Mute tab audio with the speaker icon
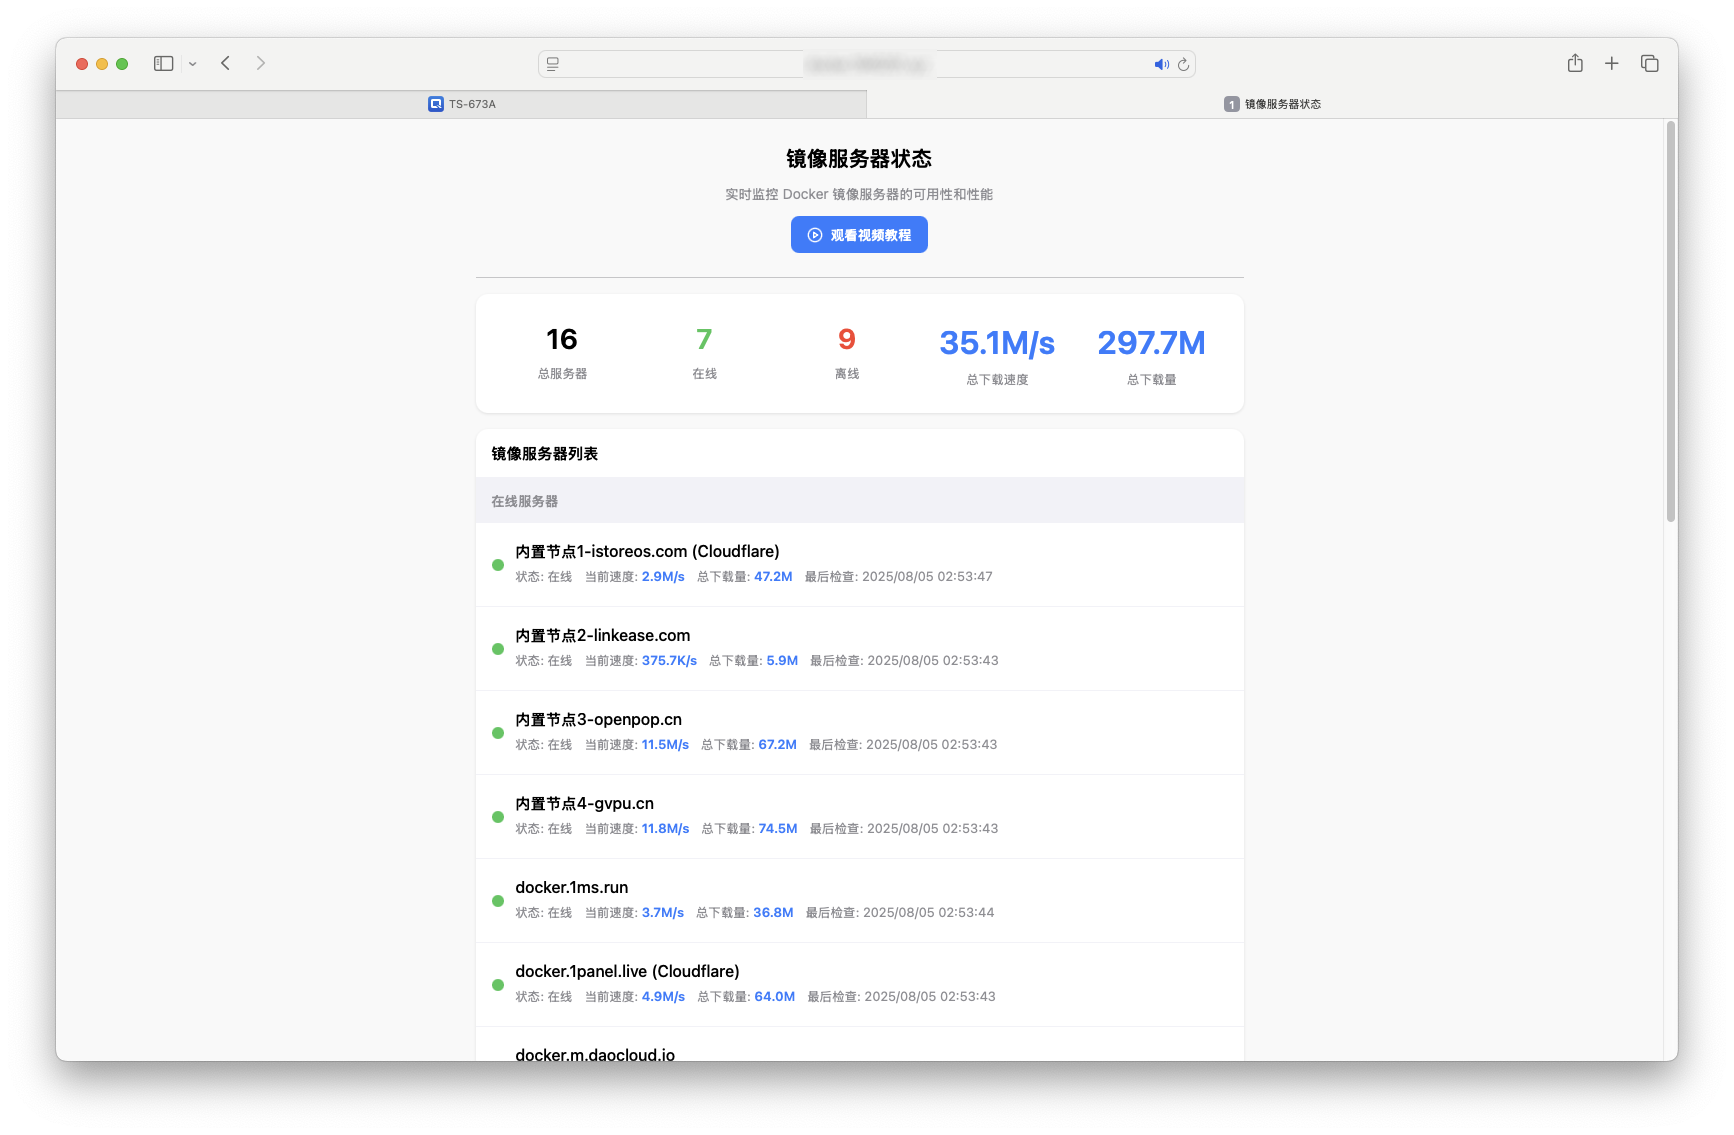The height and width of the screenshot is (1135, 1734). coord(1161,63)
